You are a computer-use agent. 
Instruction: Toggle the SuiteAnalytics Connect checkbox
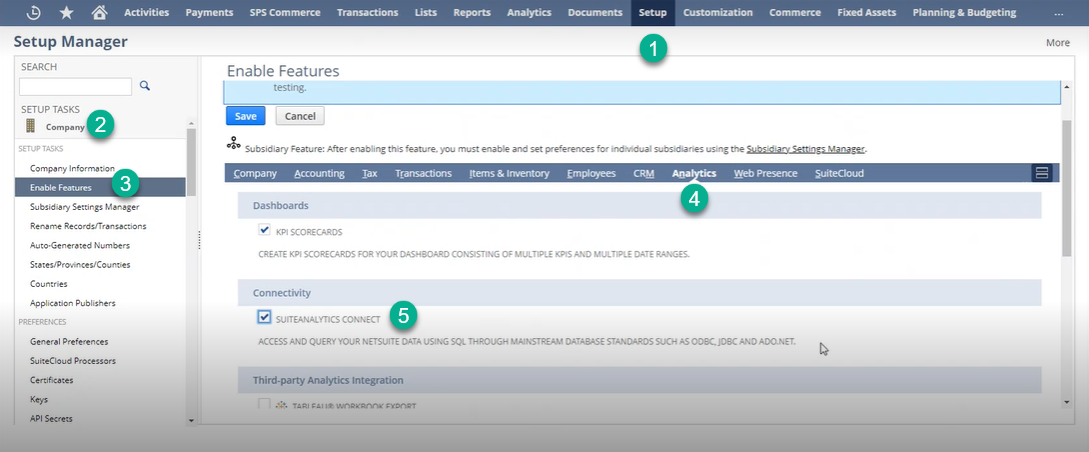tap(264, 318)
